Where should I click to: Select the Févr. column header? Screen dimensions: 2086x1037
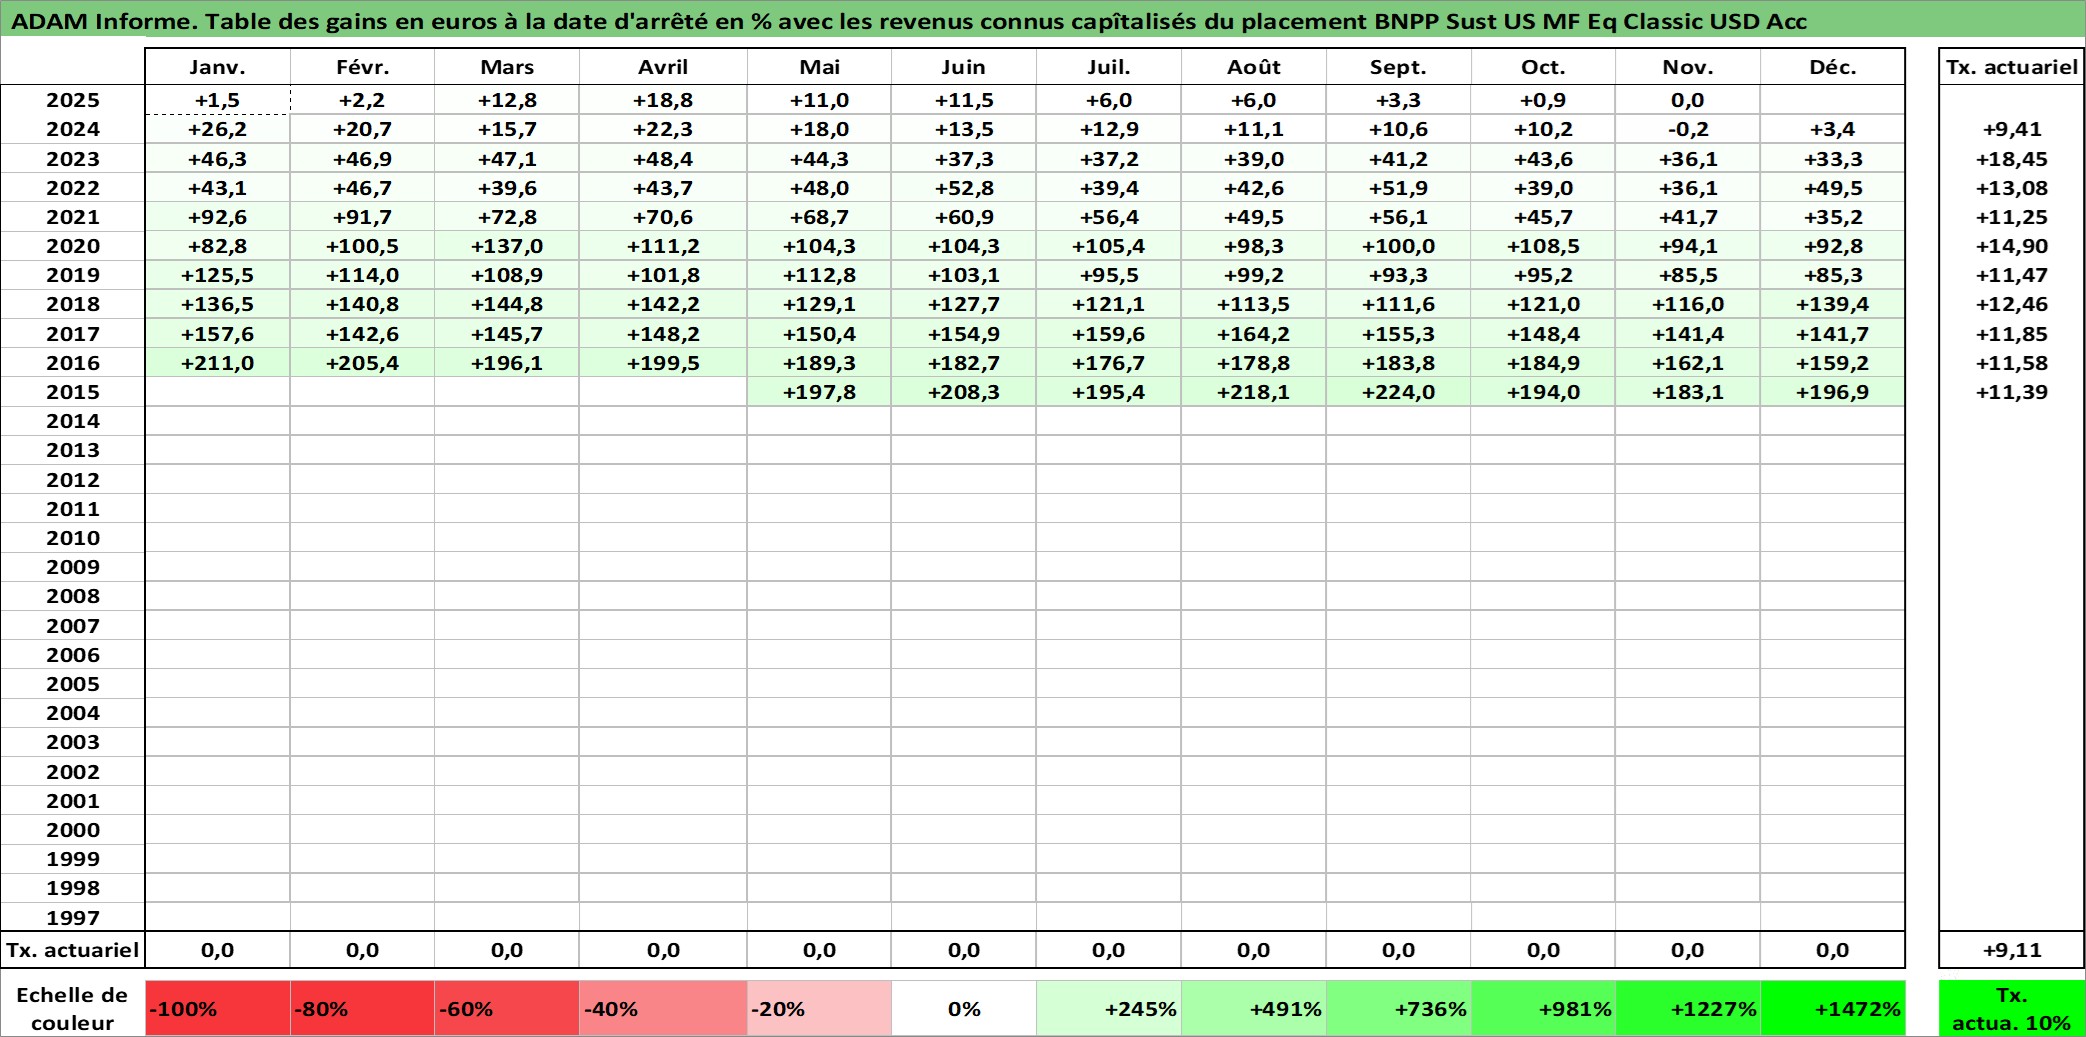point(362,67)
